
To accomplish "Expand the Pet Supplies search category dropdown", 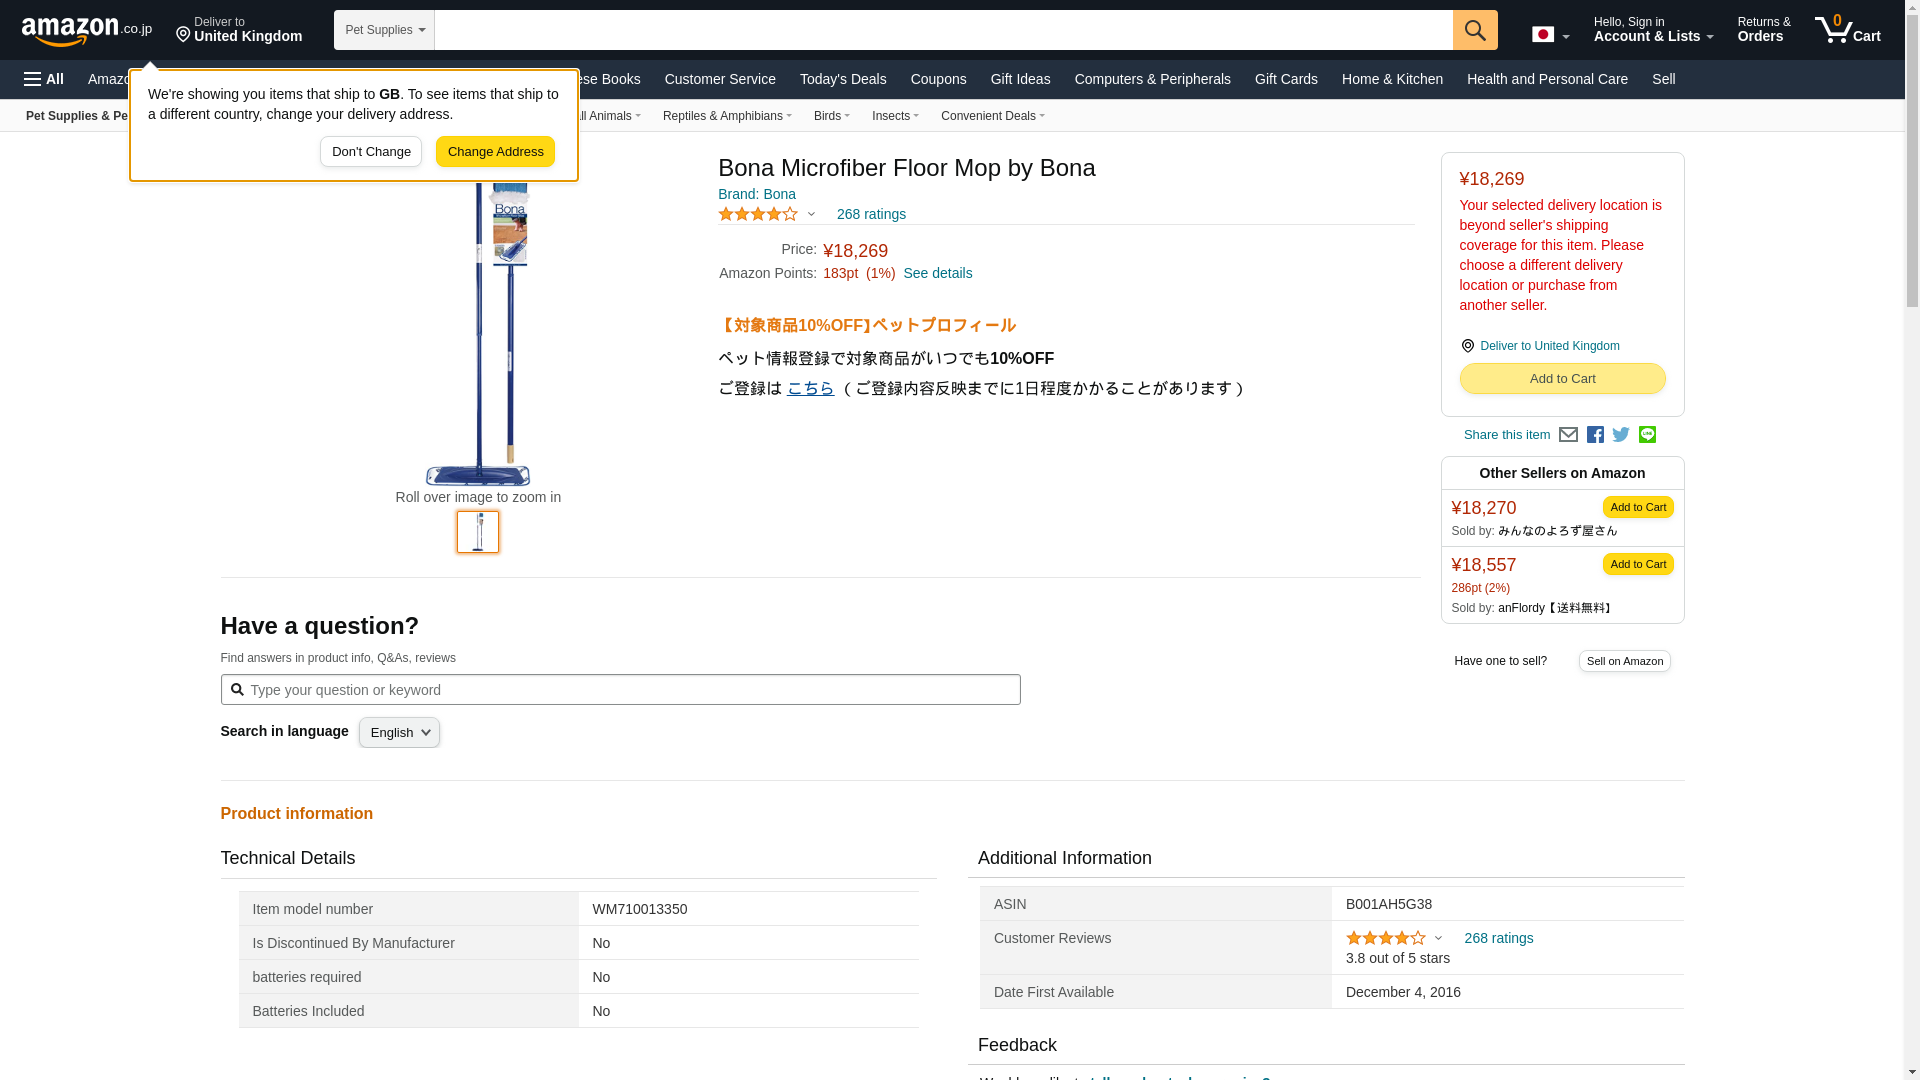I will [x=384, y=30].
